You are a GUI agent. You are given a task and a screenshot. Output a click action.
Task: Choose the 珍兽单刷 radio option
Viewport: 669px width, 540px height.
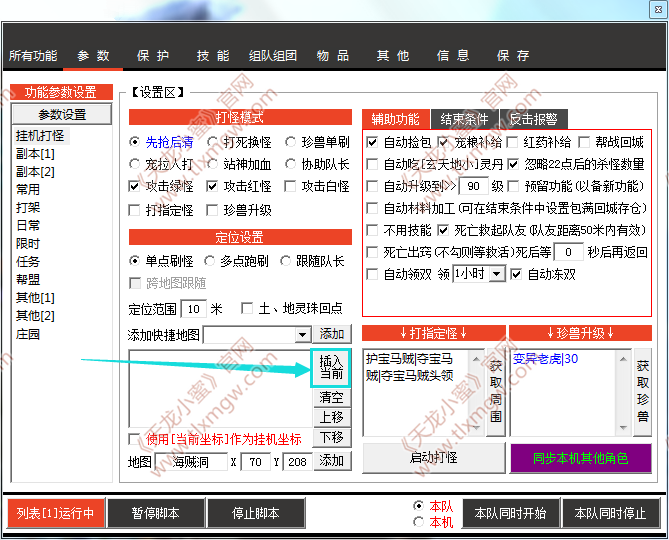[290, 142]
